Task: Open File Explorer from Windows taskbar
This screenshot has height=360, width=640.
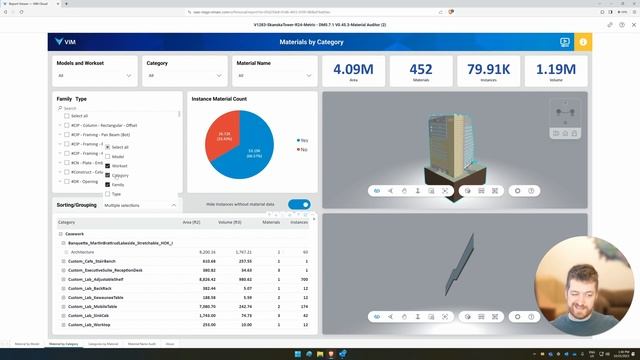Action: click(320, 354)
